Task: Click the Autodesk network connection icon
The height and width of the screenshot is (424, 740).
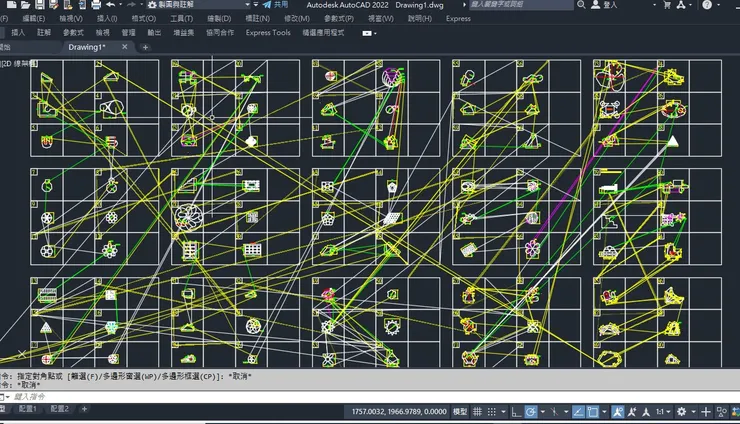Action: (x=681, y=5)
